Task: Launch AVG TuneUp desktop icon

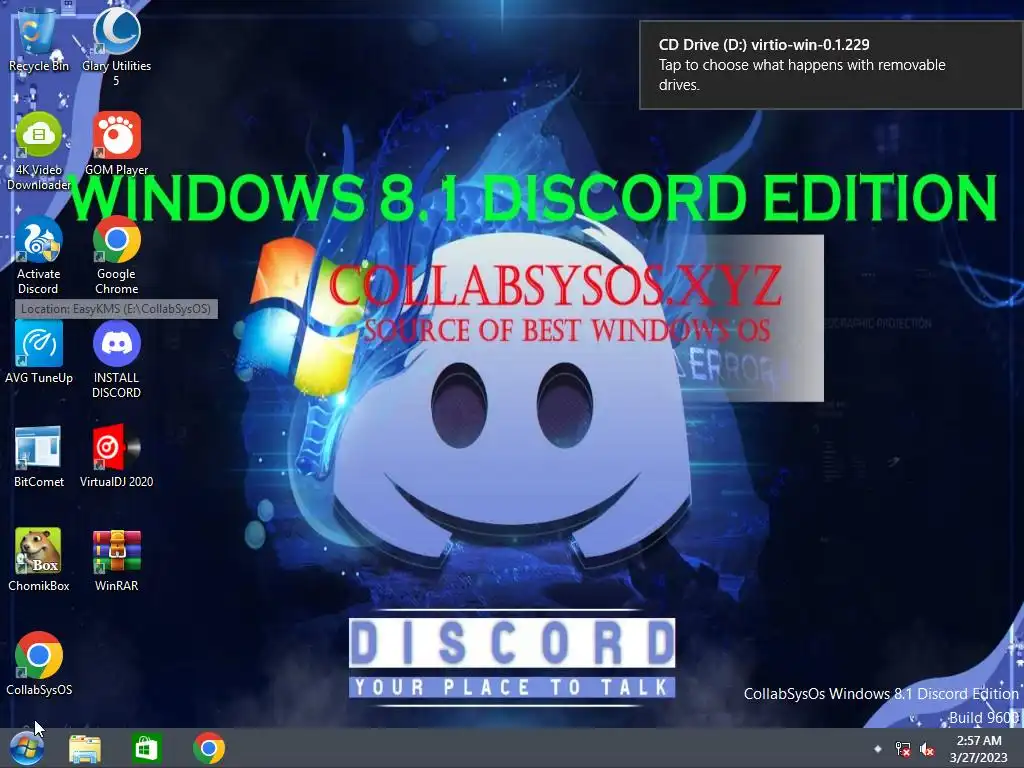Action: click(x=39, y=351)
